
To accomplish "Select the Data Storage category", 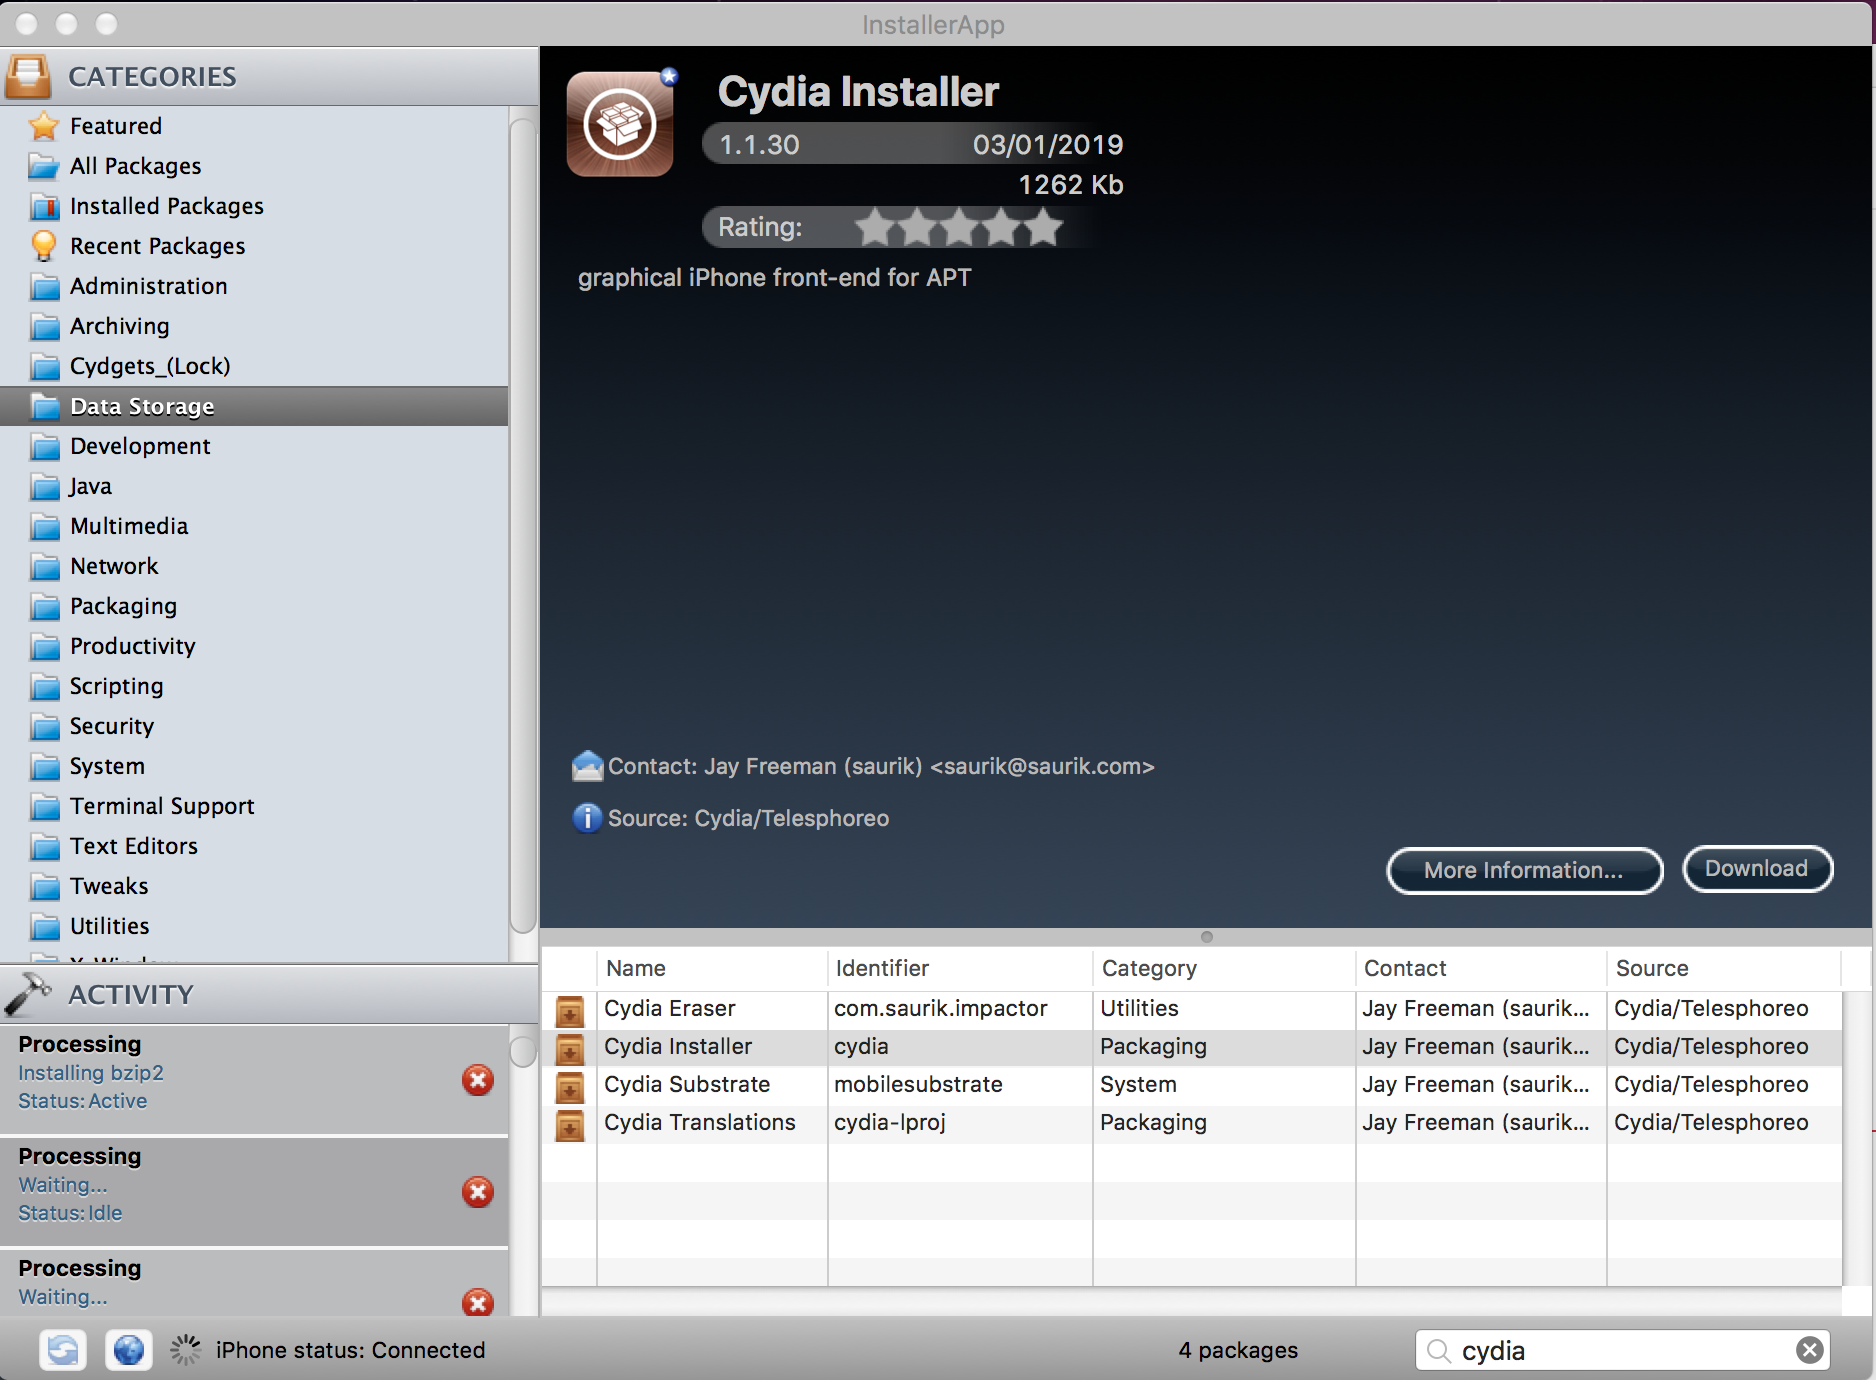I will click(x=254, y=406).
